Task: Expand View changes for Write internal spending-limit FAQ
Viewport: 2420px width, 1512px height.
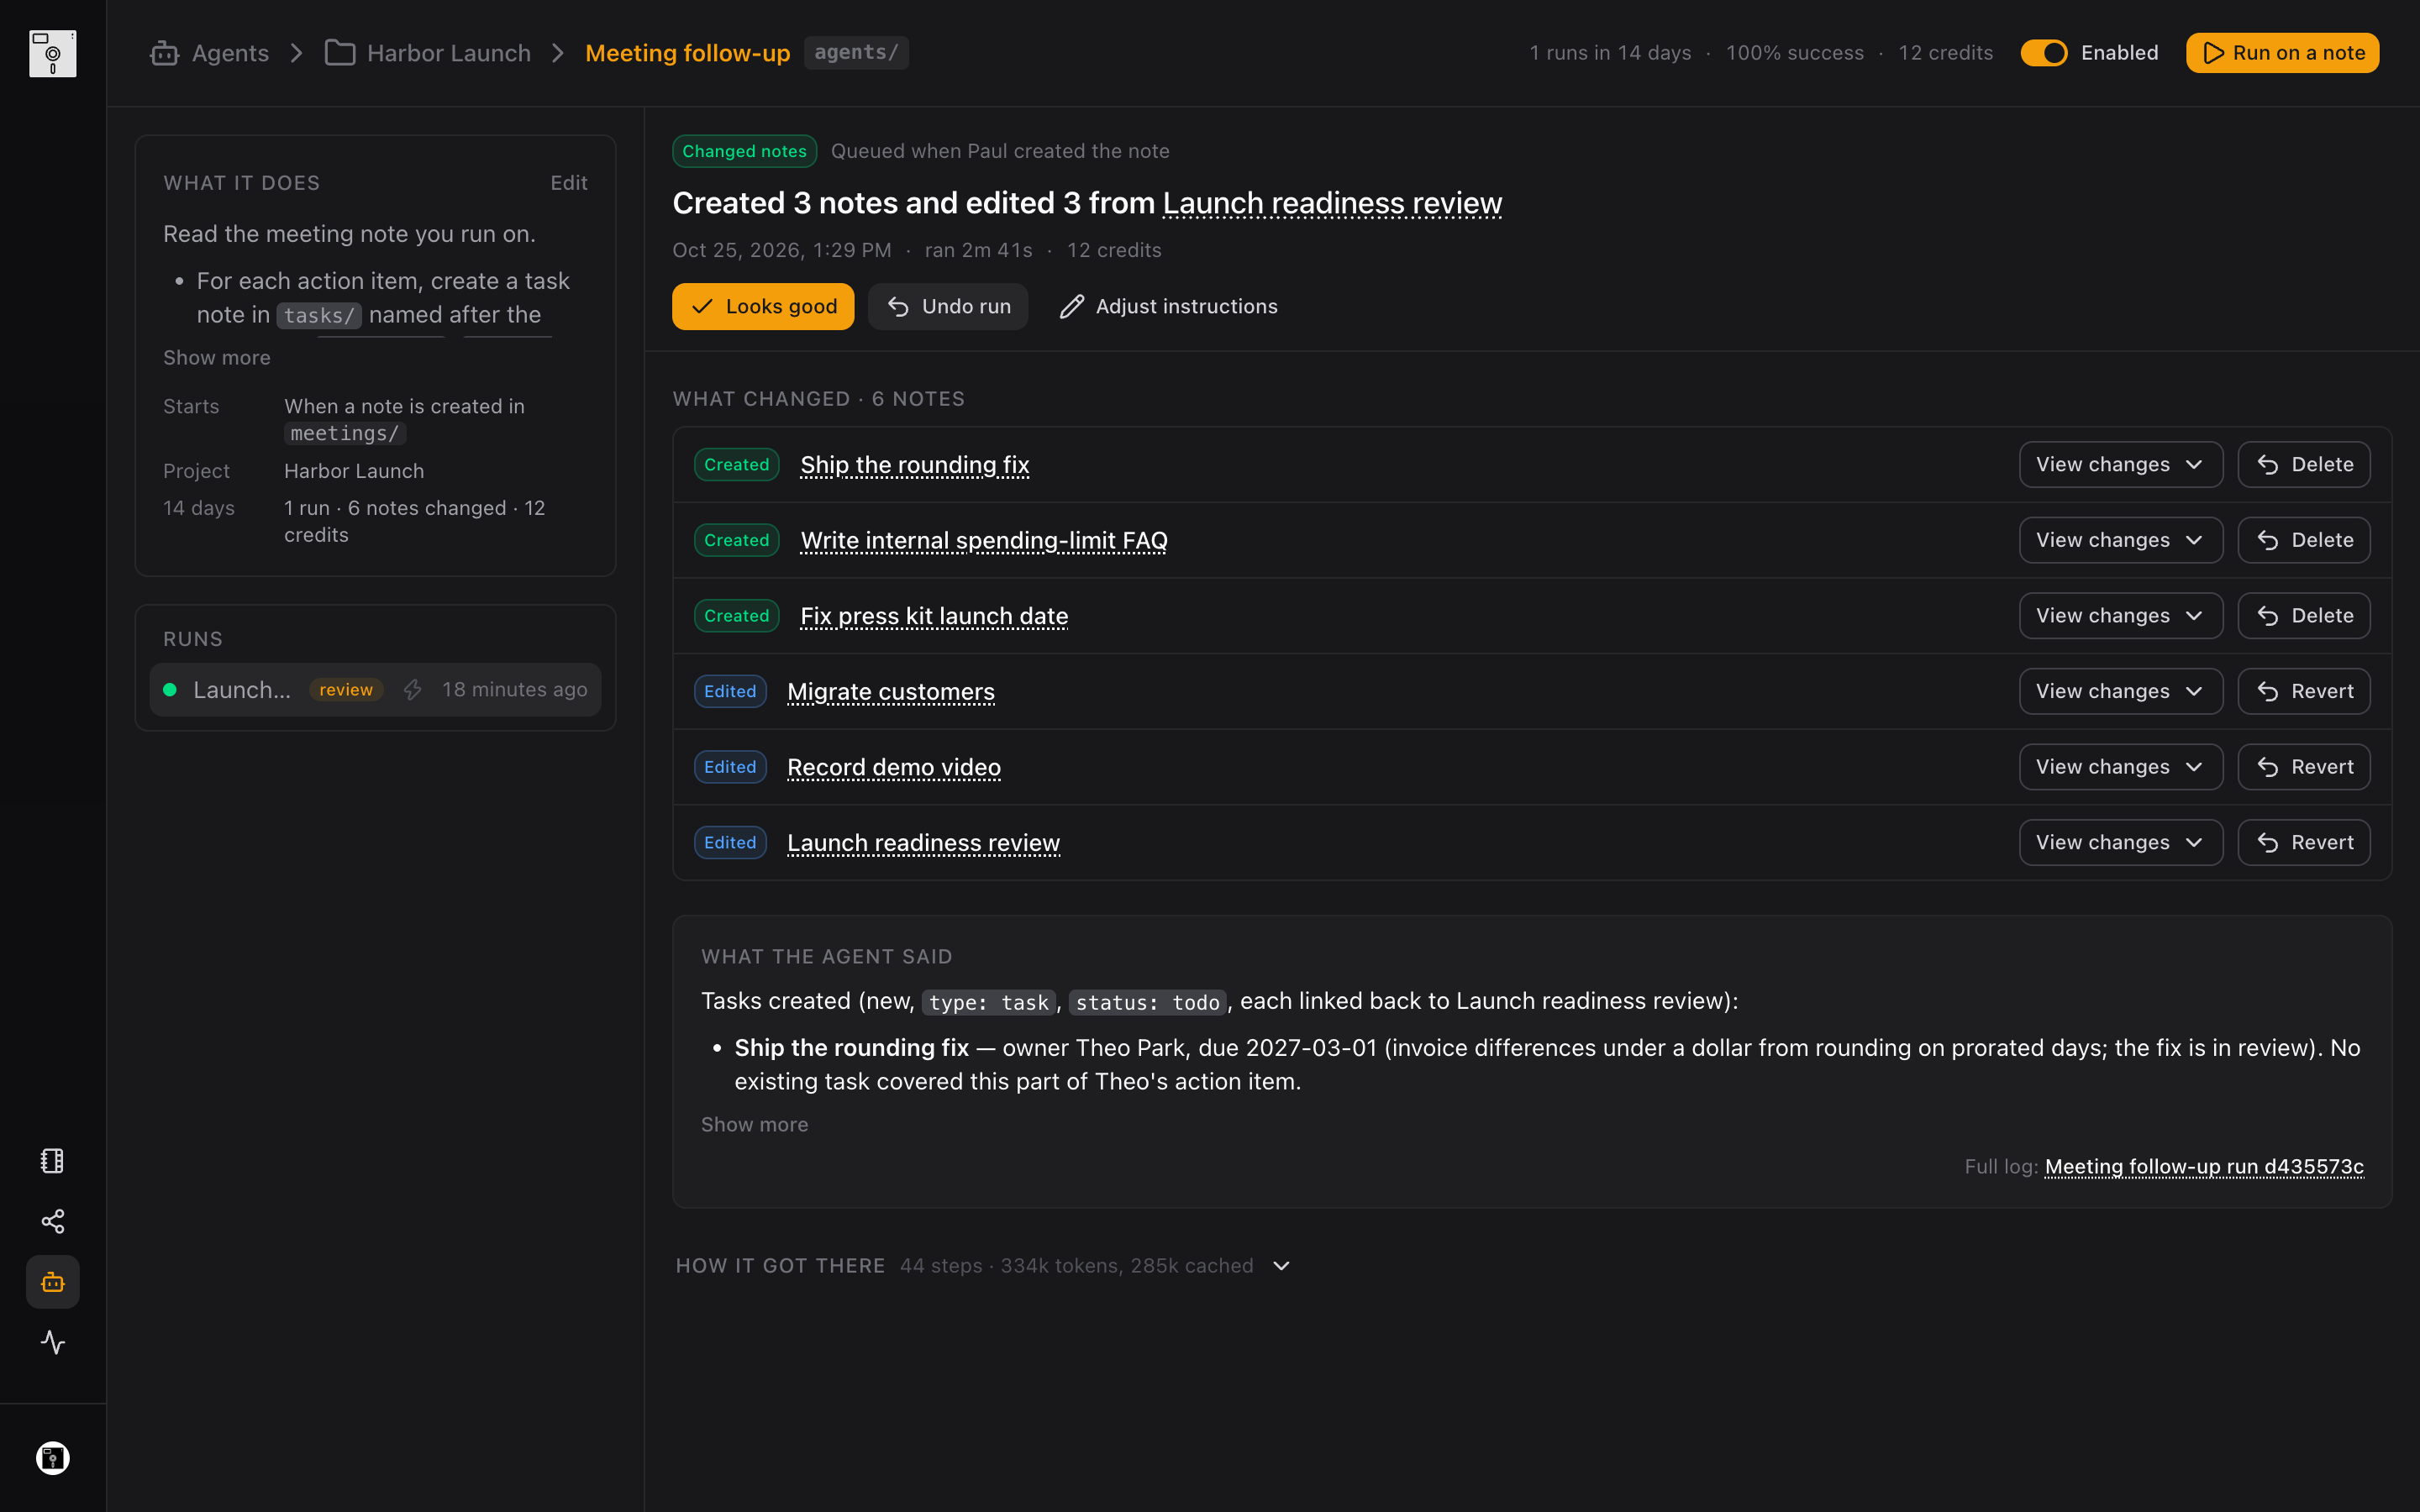Action: (x=2121, y=540)
